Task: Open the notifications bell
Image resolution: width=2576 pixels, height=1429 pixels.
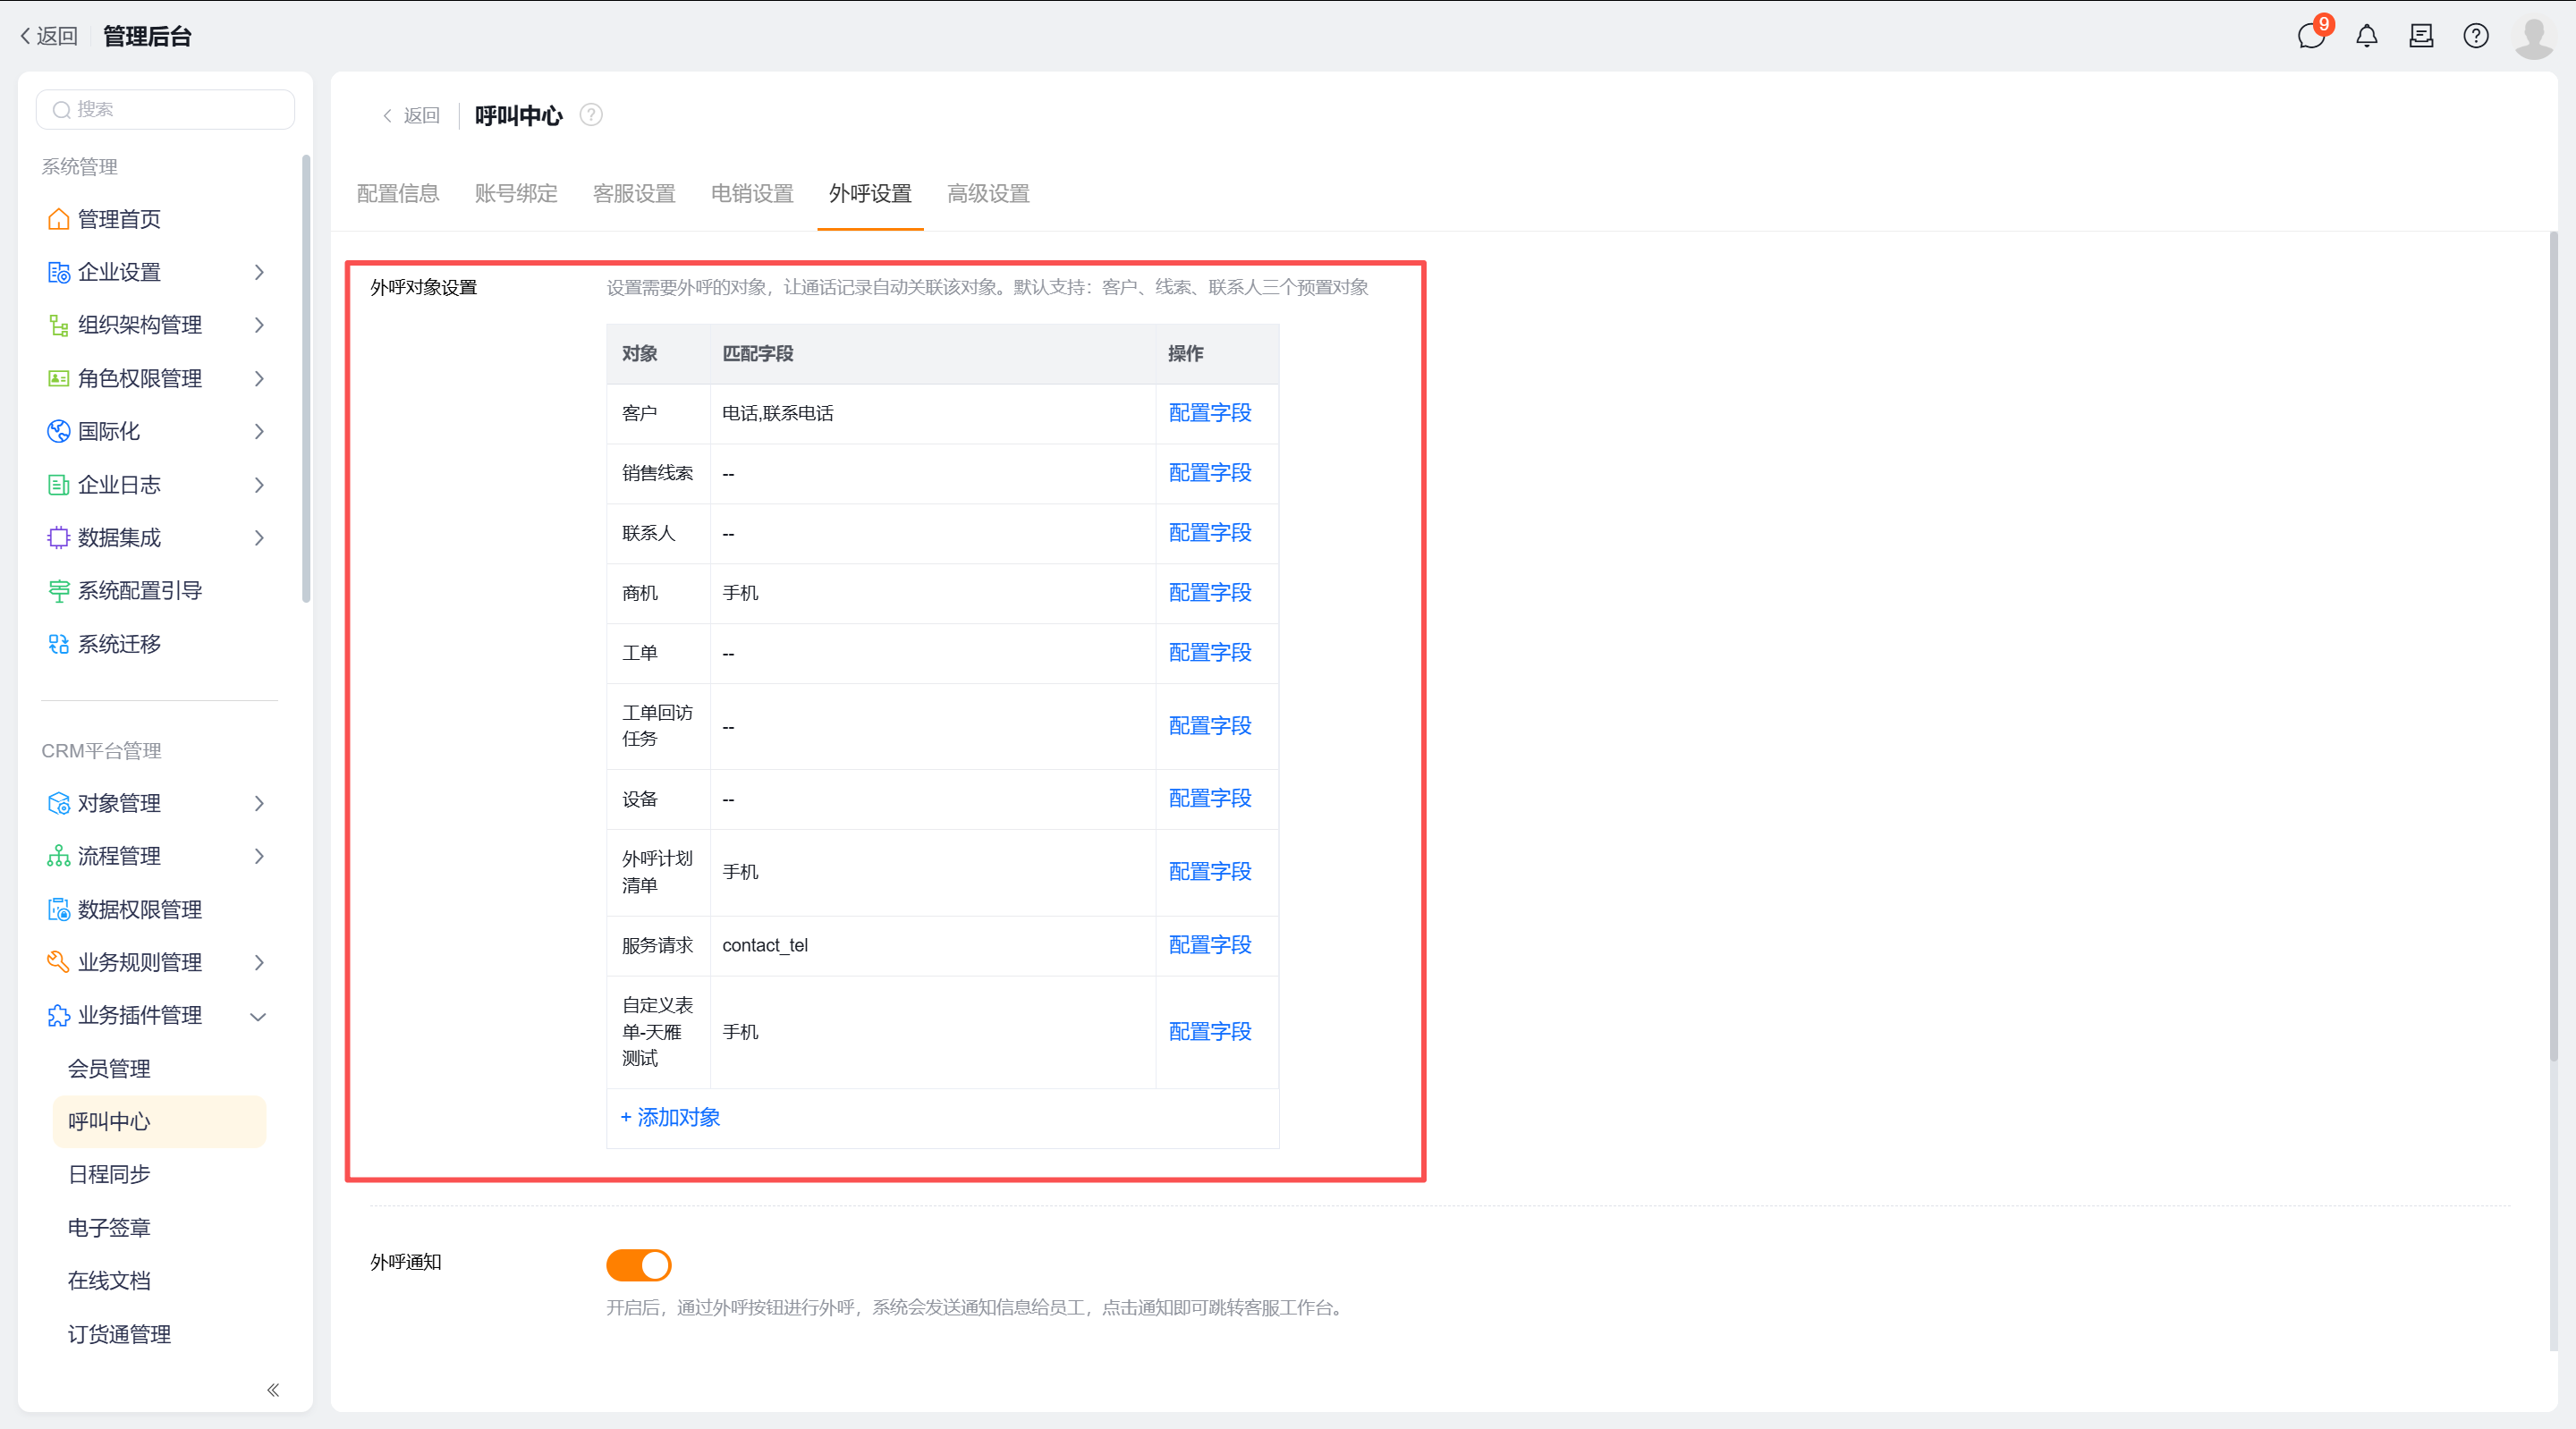Action: coord(2367,37)
